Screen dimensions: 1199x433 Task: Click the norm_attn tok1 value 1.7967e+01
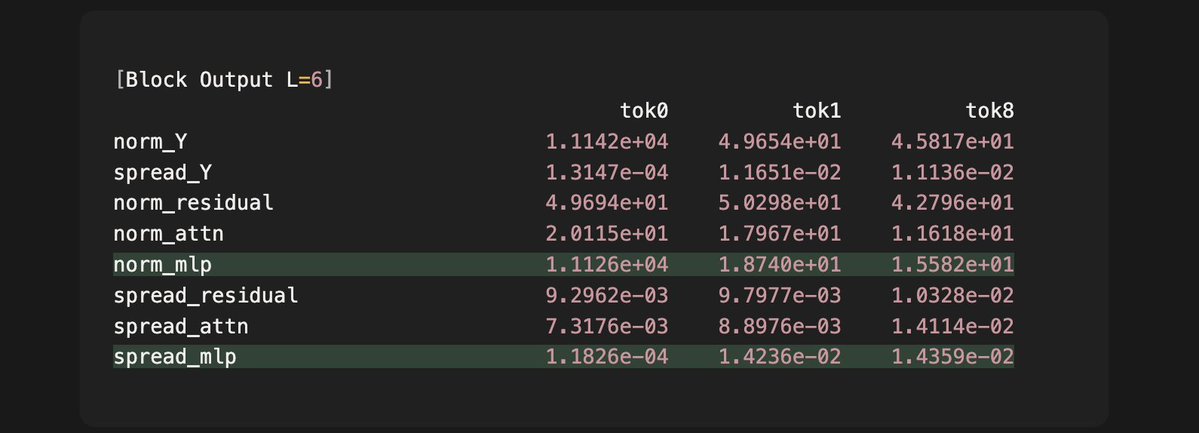point(780,235)
